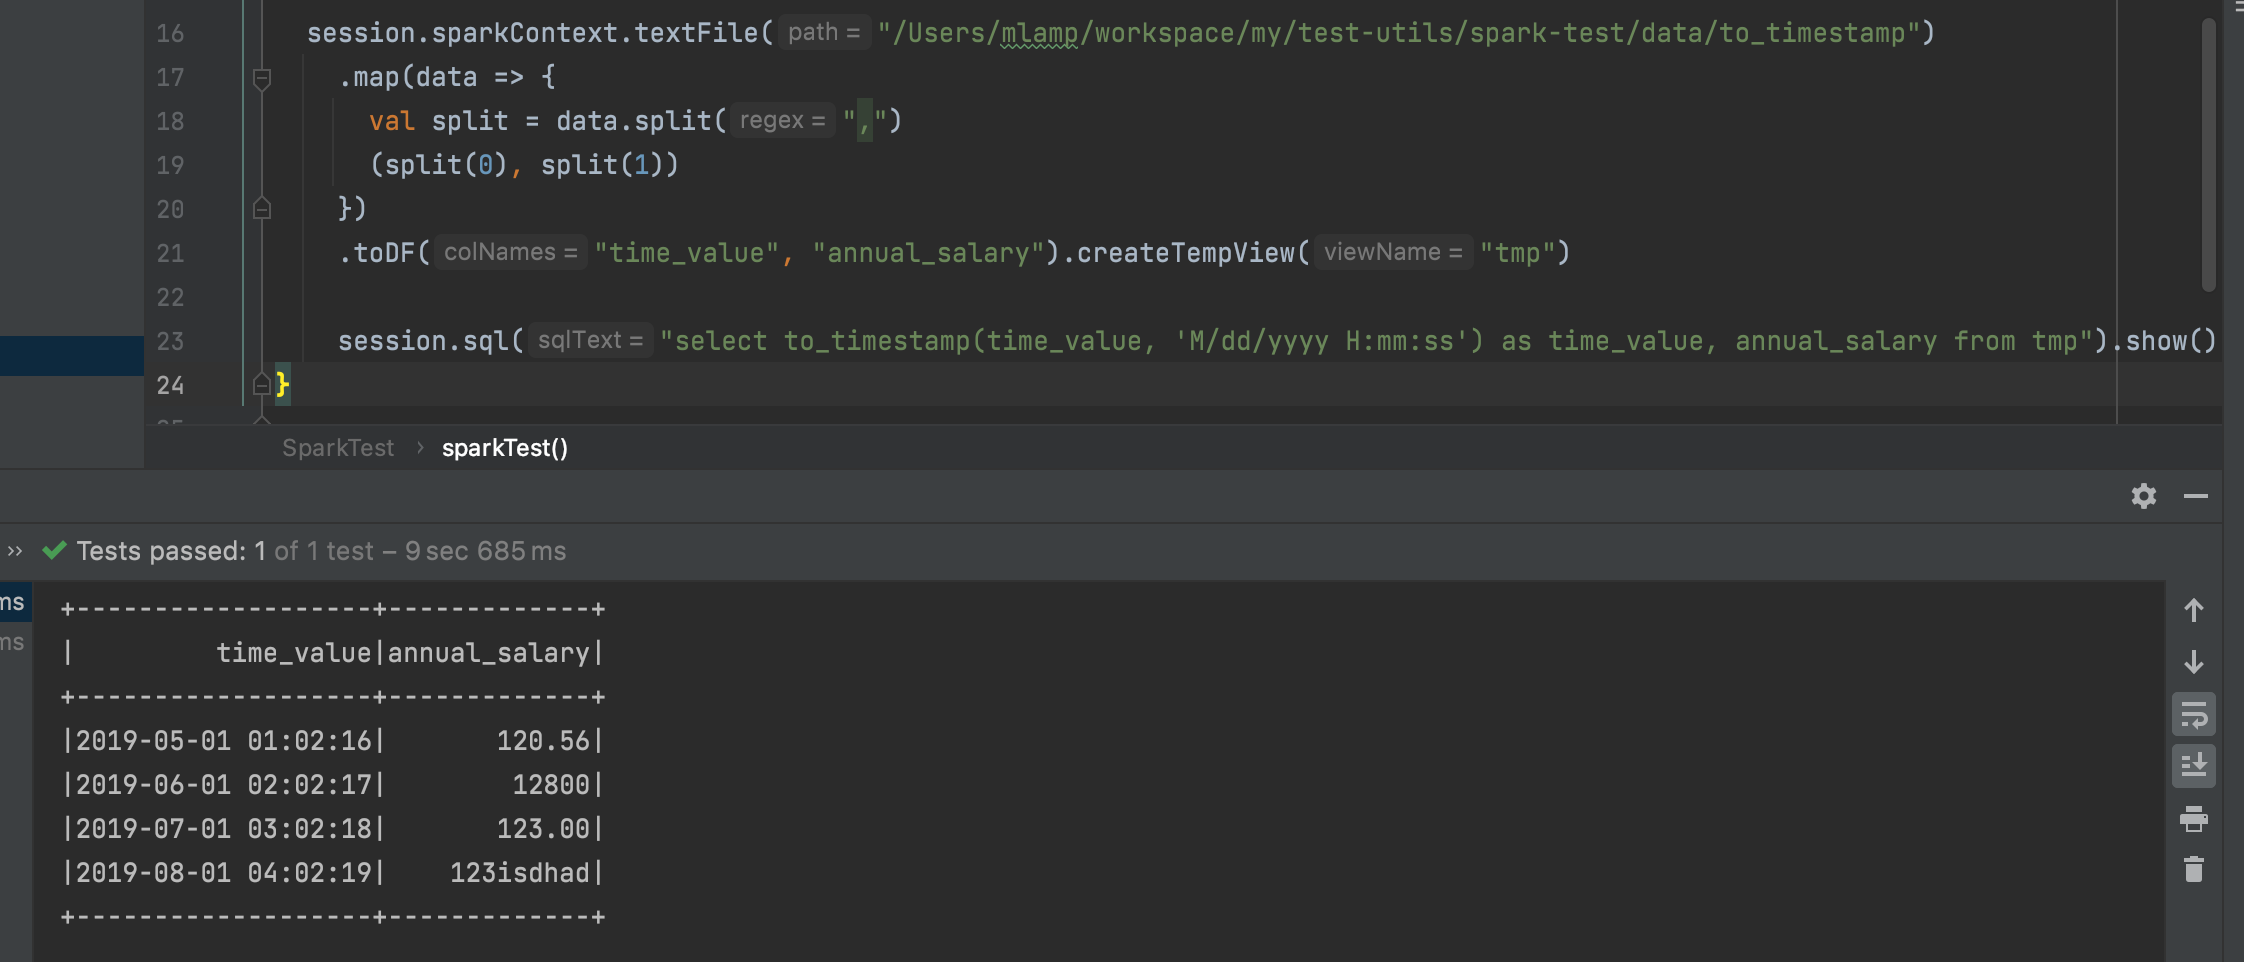
Task: Click the console value 120.56
Action: [x=543, y=741]
